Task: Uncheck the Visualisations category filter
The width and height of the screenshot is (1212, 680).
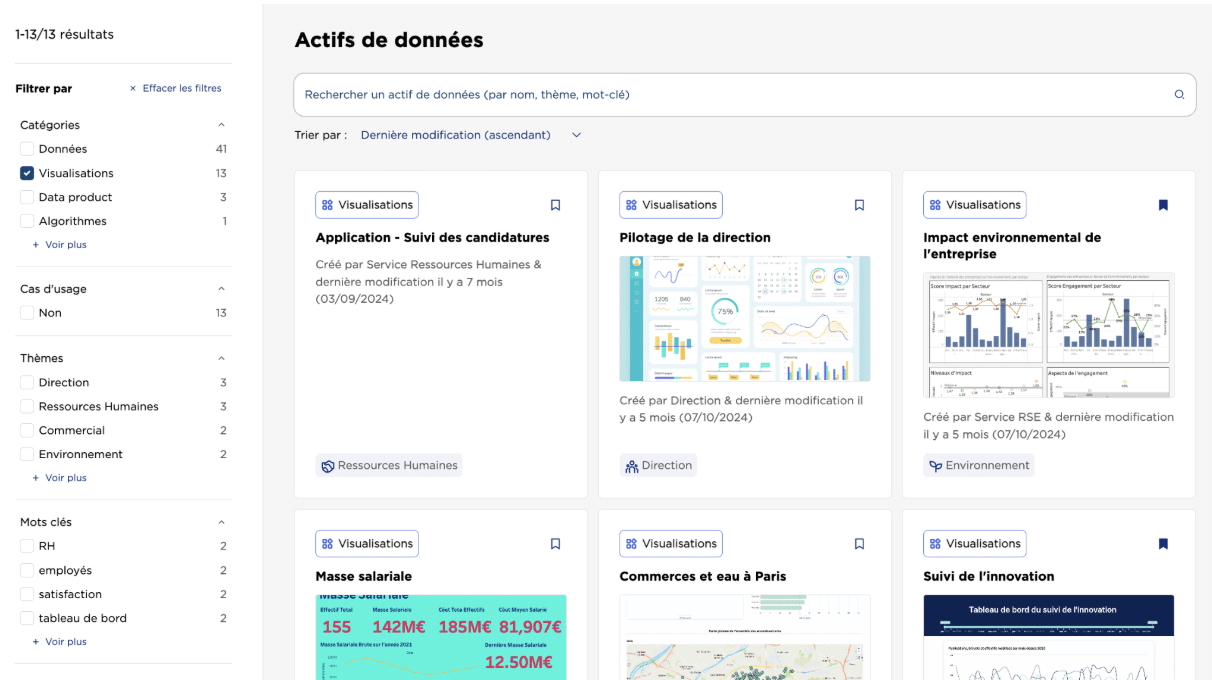Action: pos(27,173)
